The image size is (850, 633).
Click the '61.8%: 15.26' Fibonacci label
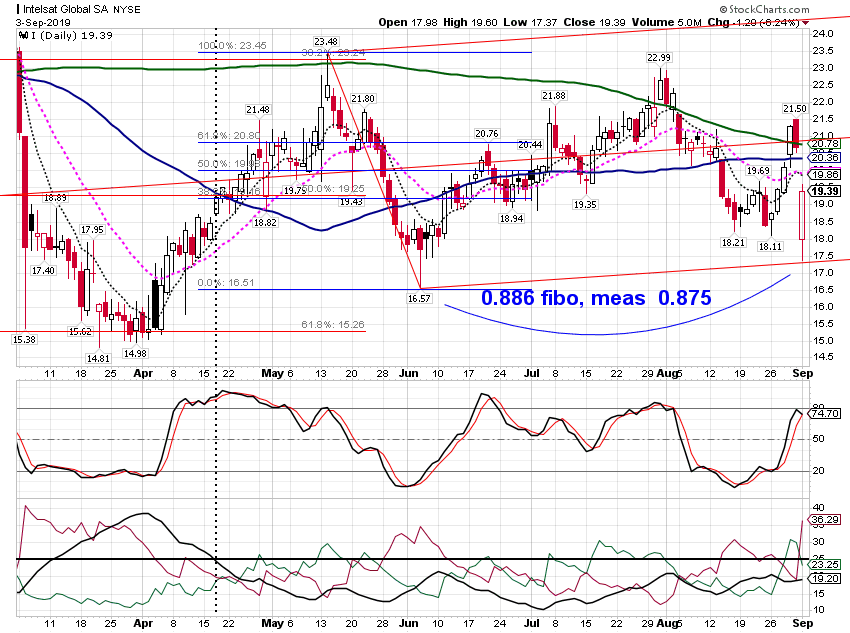point(333,325)
